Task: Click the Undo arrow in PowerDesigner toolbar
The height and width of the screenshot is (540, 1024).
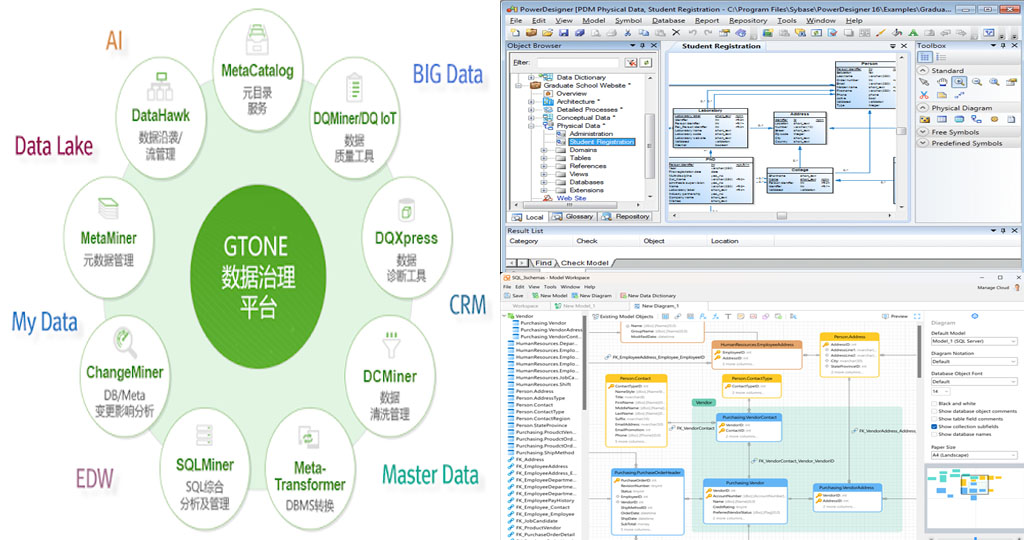Action: (x=692, y=33)
